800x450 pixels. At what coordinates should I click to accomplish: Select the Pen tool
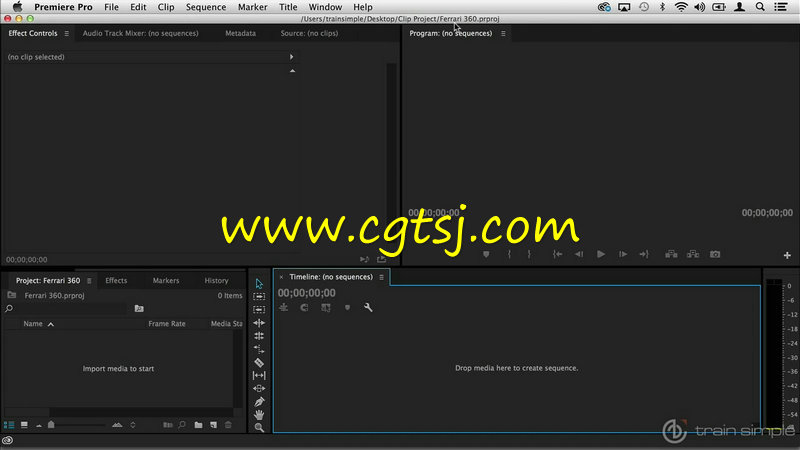pyautogui.click(x=259, y=402)
